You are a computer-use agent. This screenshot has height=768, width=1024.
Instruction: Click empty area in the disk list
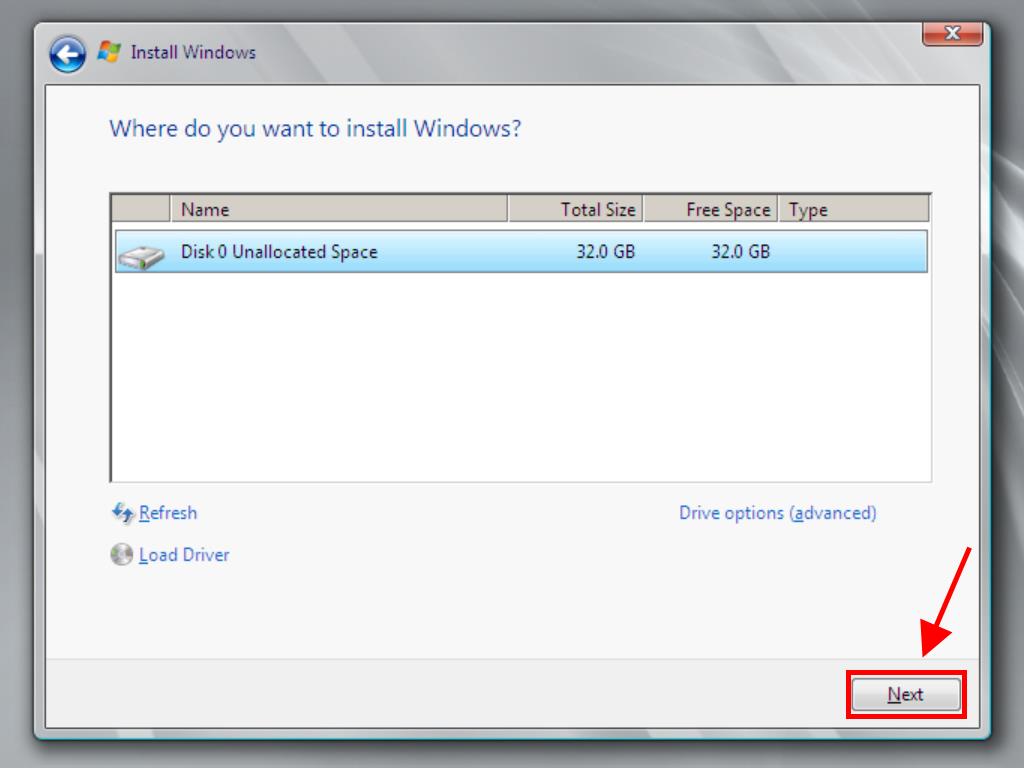[x=520, y=380]
